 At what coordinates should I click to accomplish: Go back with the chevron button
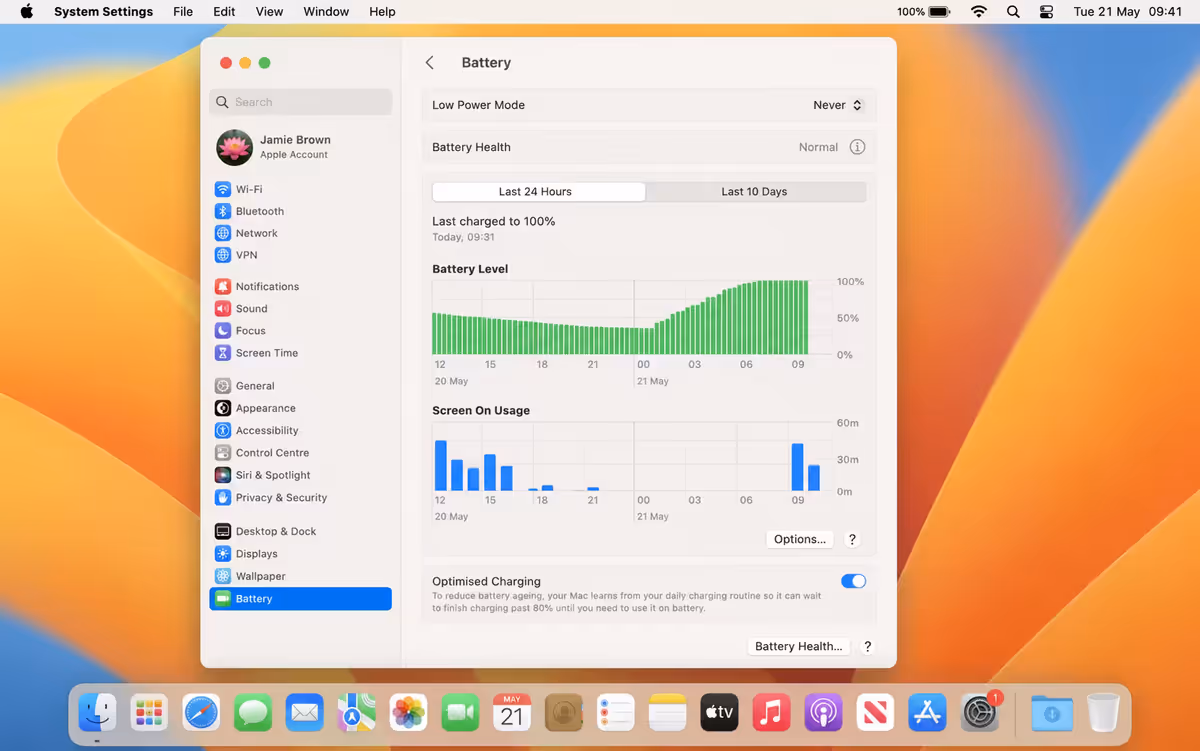point(430,62)
